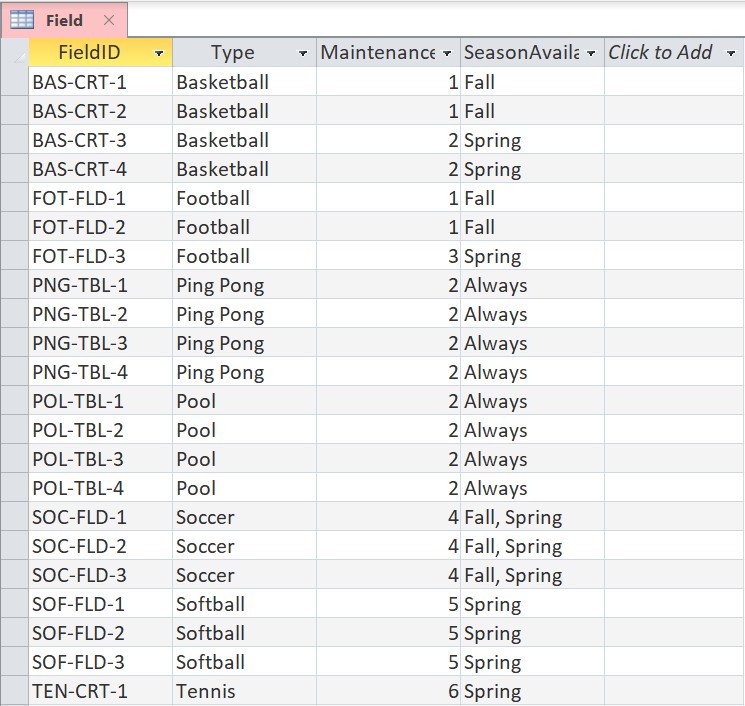
Task: Click the Click to Add column header
Action: (x=674, y=52)
